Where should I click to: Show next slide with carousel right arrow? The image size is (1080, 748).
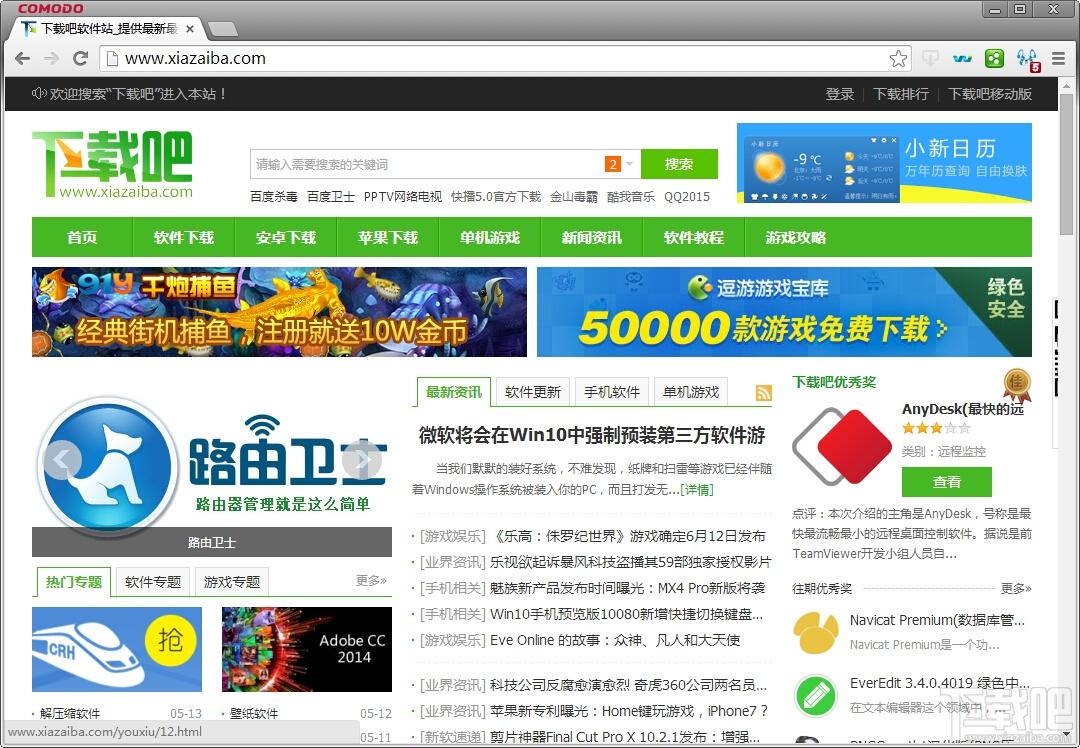coord(362,459)
